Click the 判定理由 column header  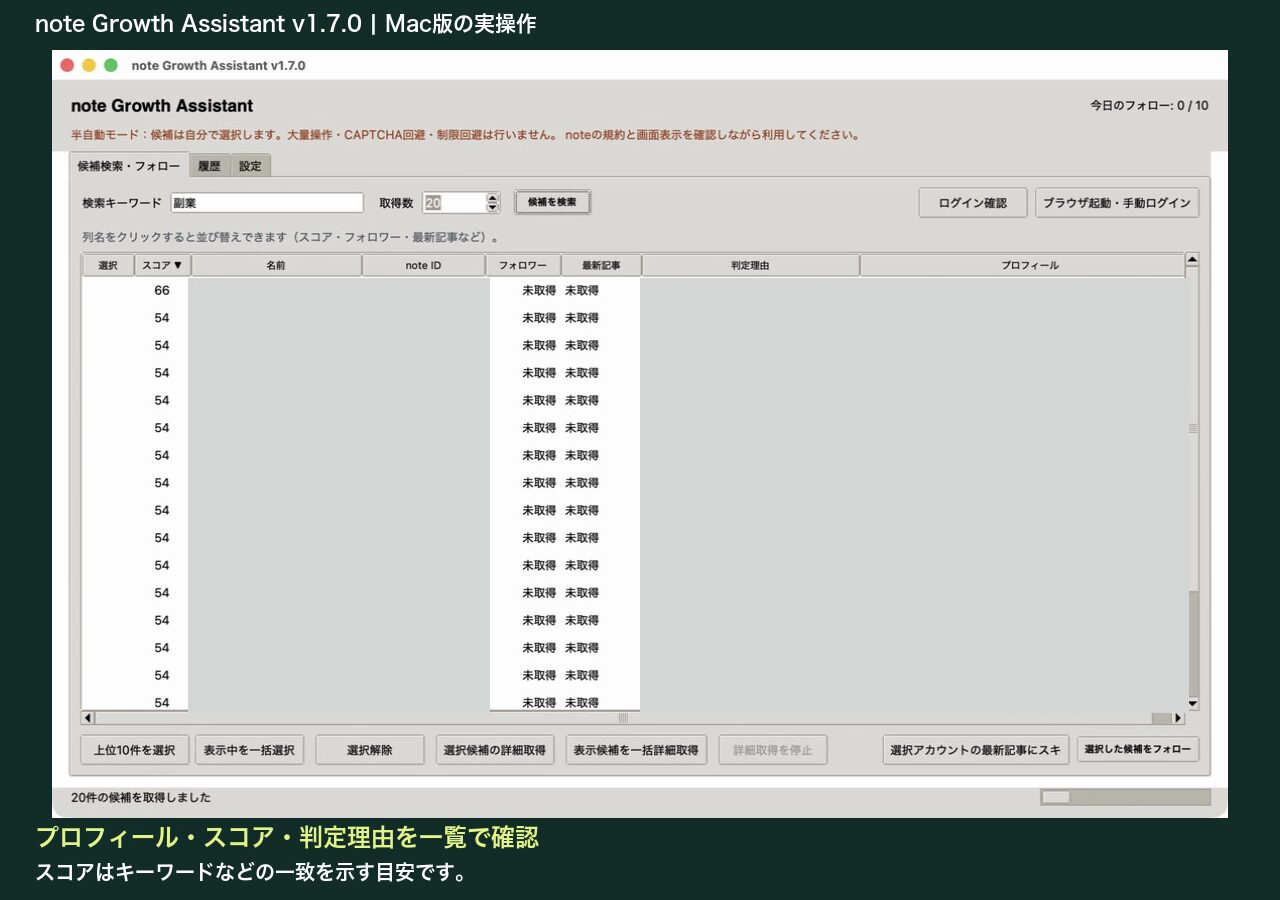click(750, 265)
